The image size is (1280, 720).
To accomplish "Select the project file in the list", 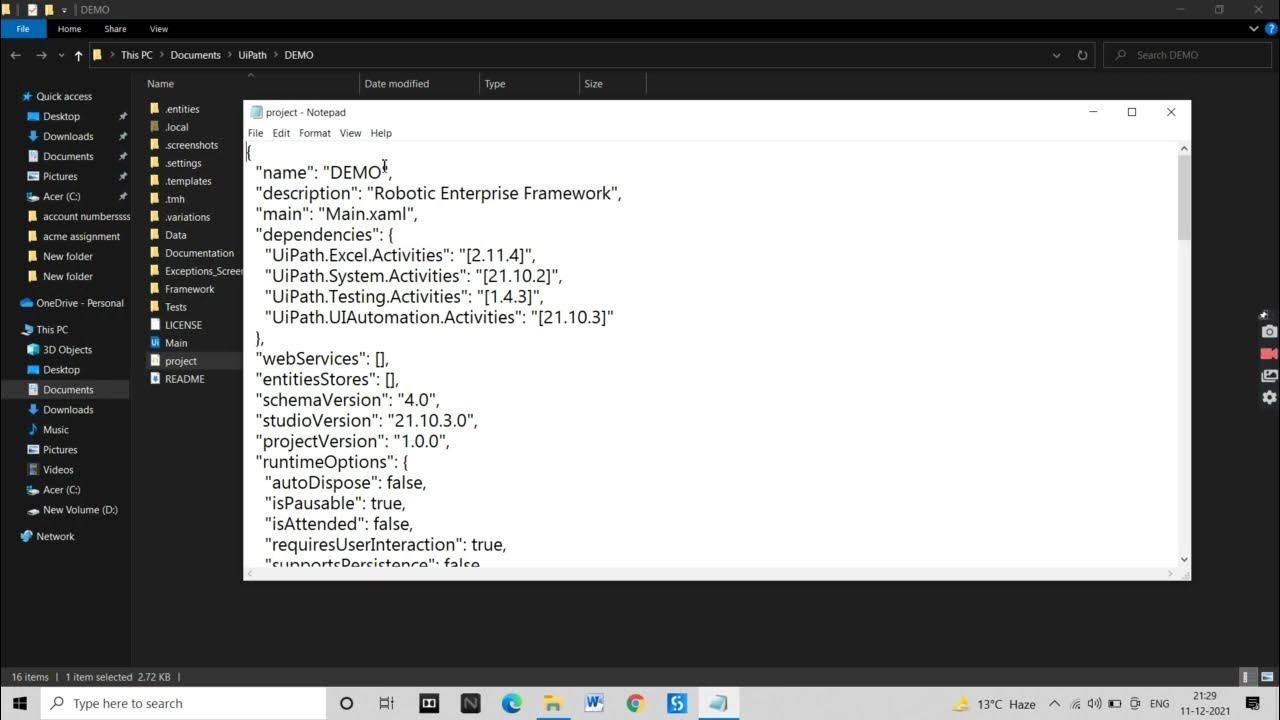I will click(x=181, y=361).
